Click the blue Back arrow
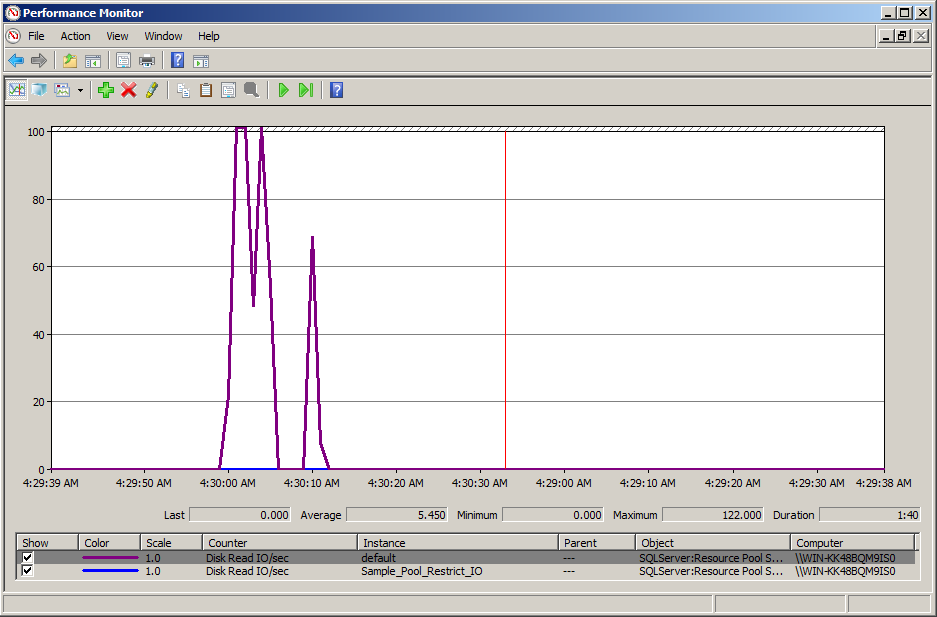This screenshot has width=937, height=617. (16, 61)
